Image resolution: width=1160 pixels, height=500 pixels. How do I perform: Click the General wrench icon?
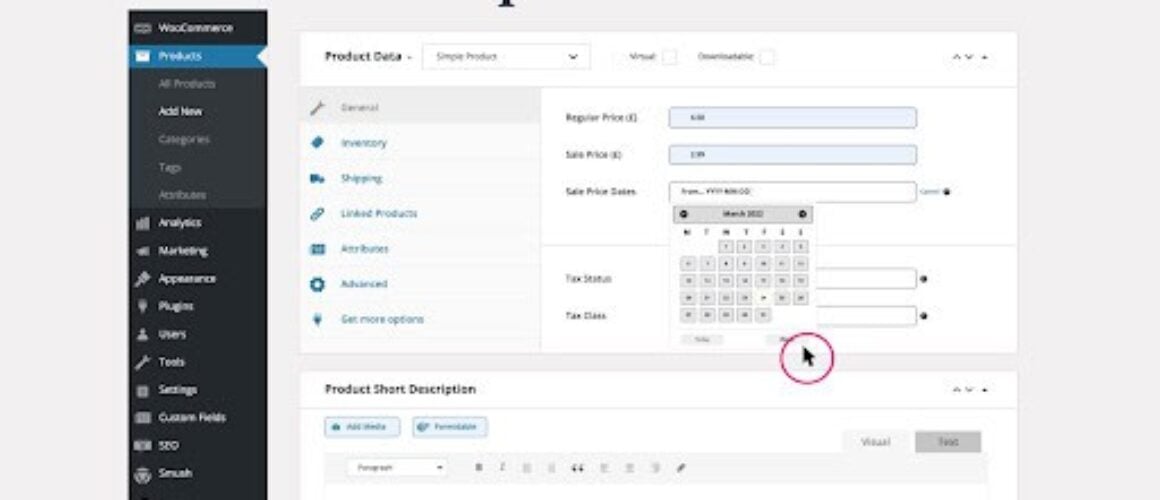[x=317, y=108]
